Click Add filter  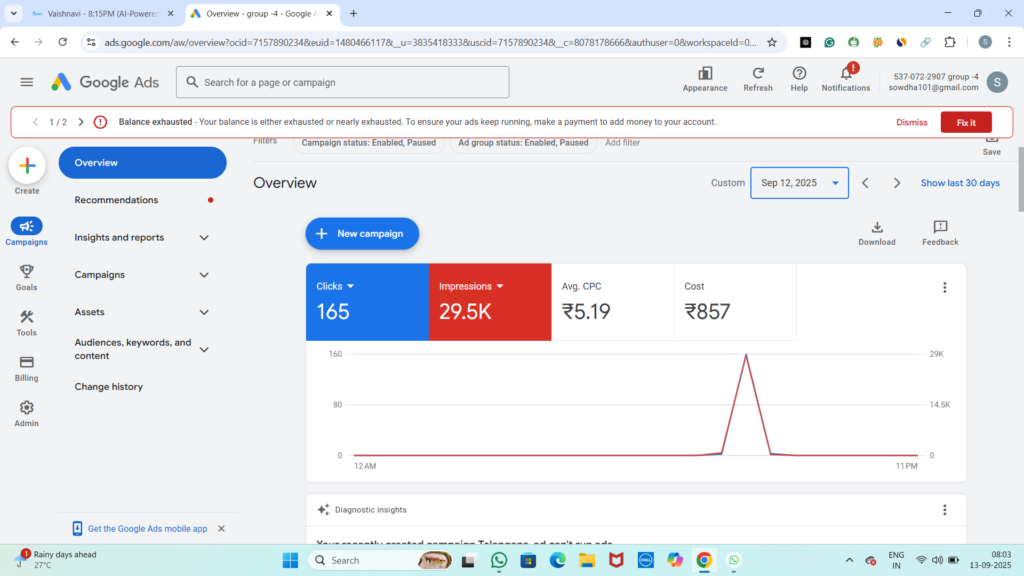(x=622, y=142)
